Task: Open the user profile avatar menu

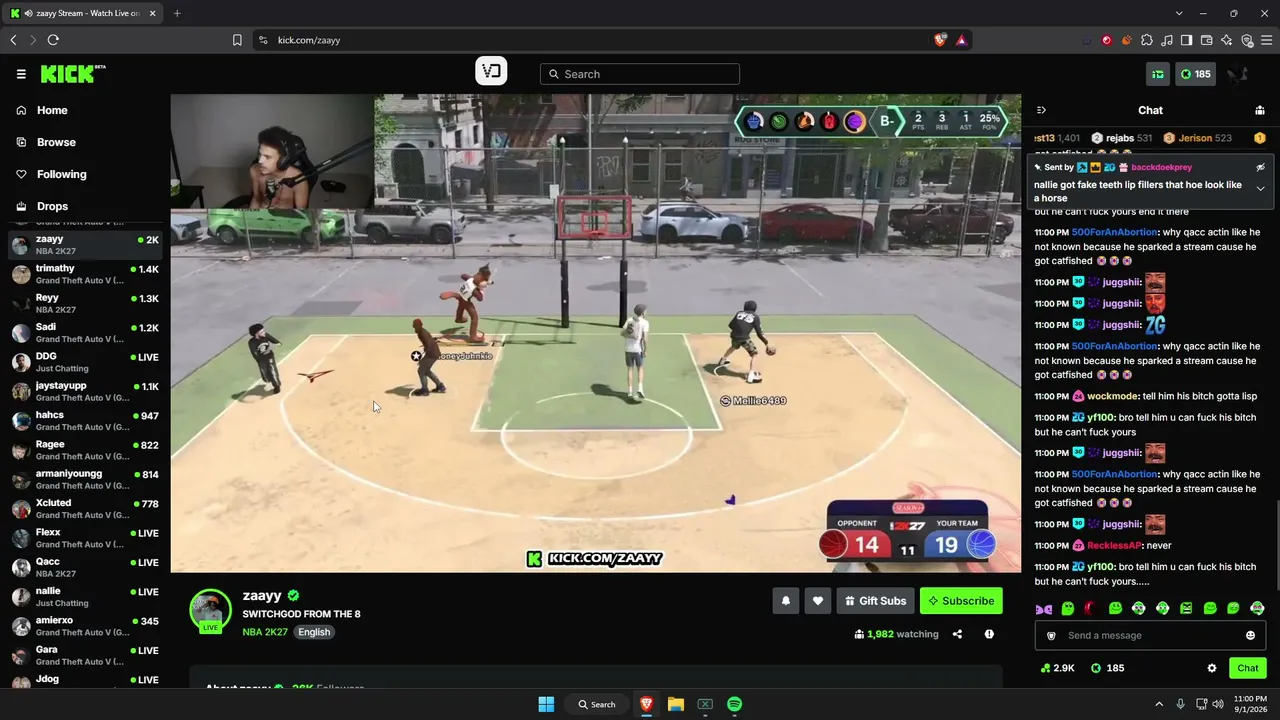Action: [x=1237, y=74]
